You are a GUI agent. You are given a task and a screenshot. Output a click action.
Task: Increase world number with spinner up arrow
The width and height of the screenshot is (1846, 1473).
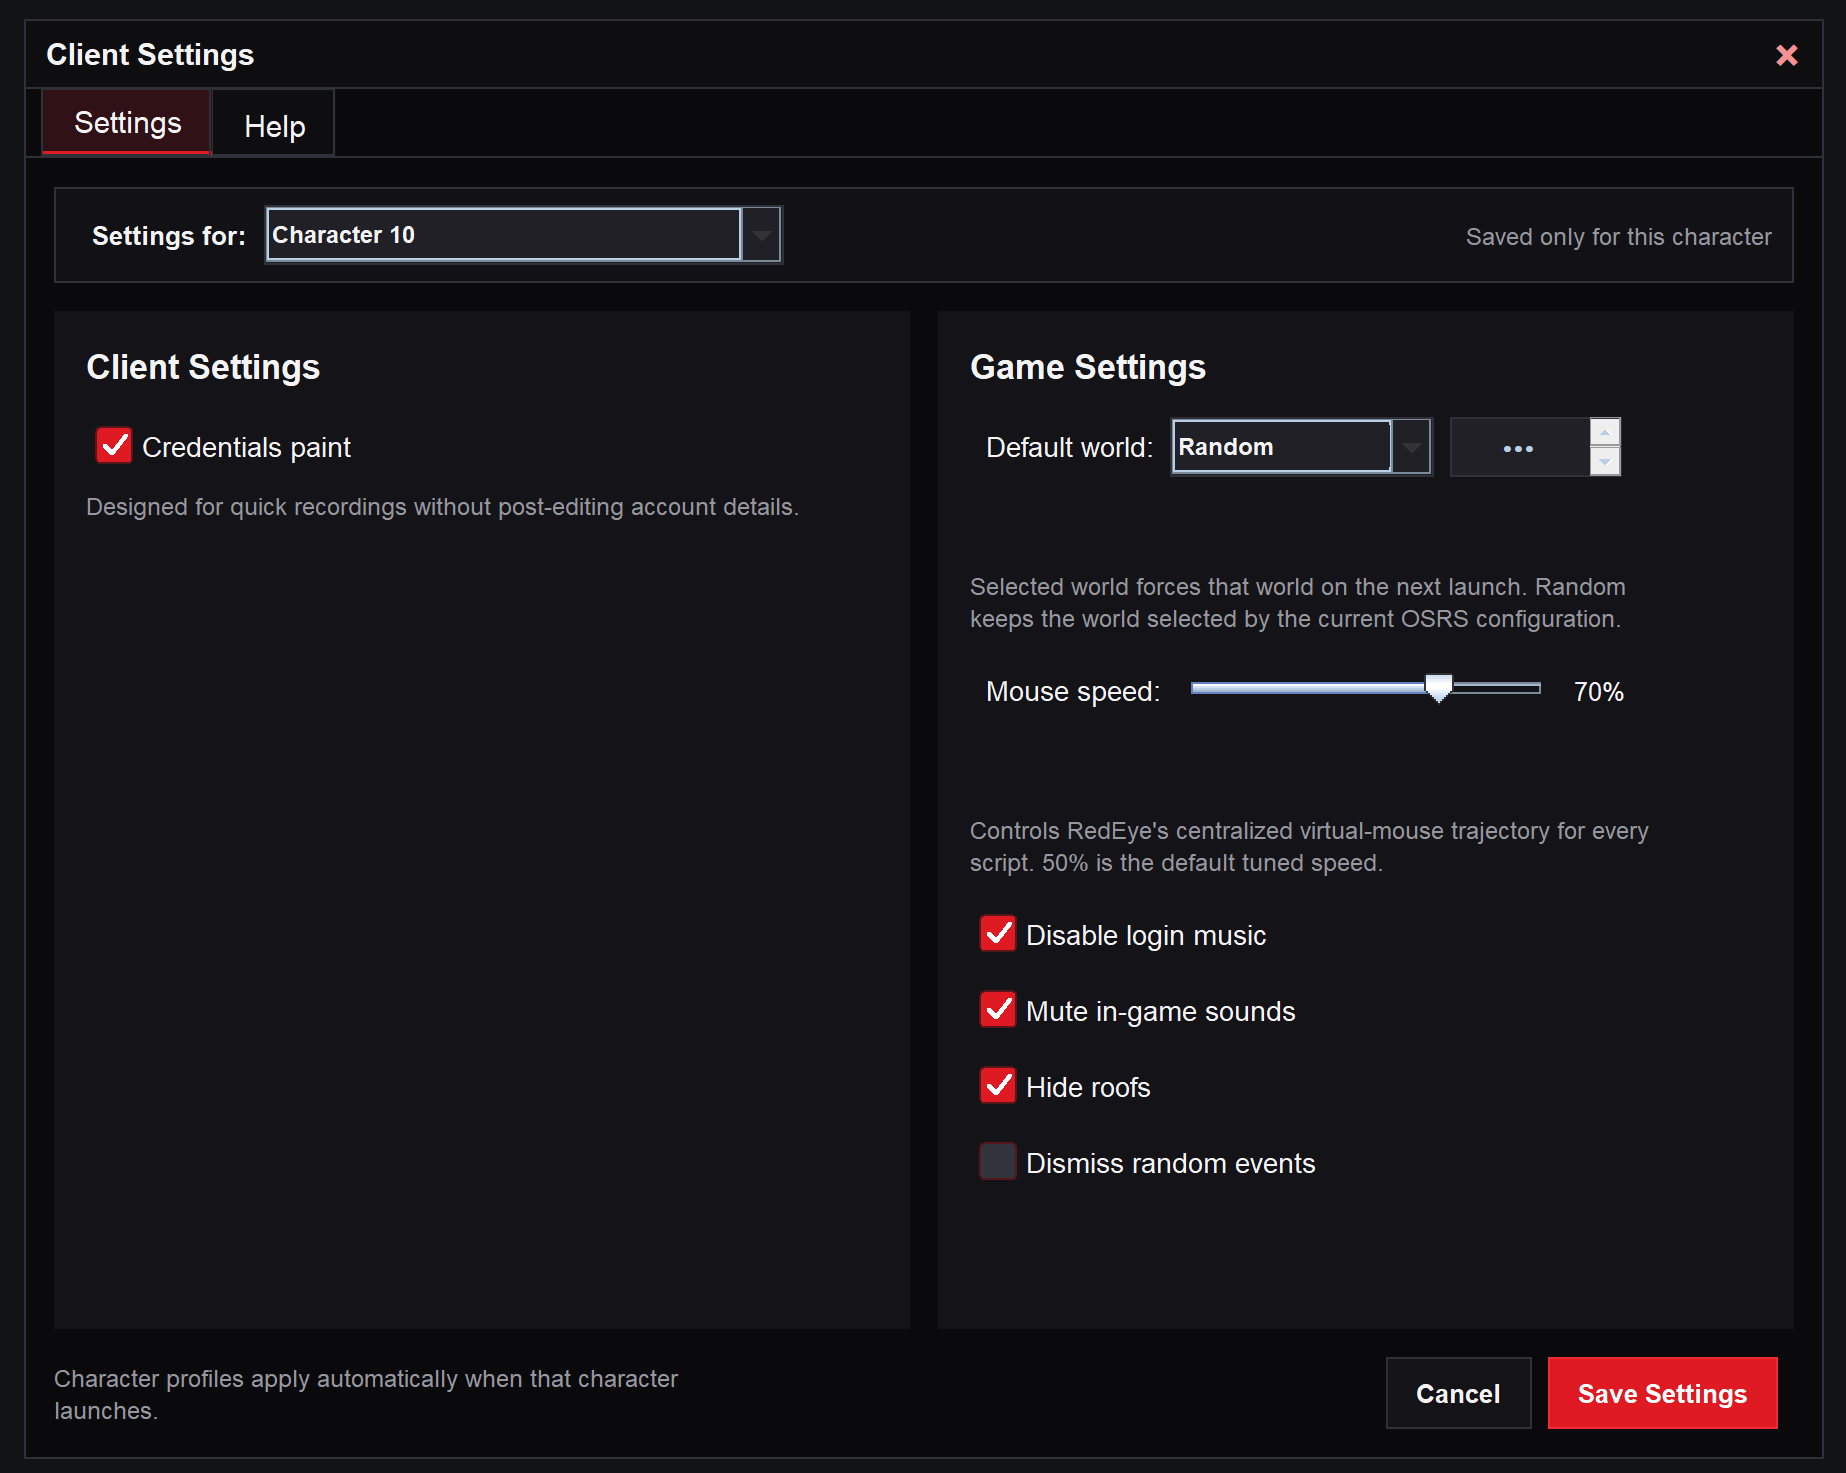(x=1605, y=432)
